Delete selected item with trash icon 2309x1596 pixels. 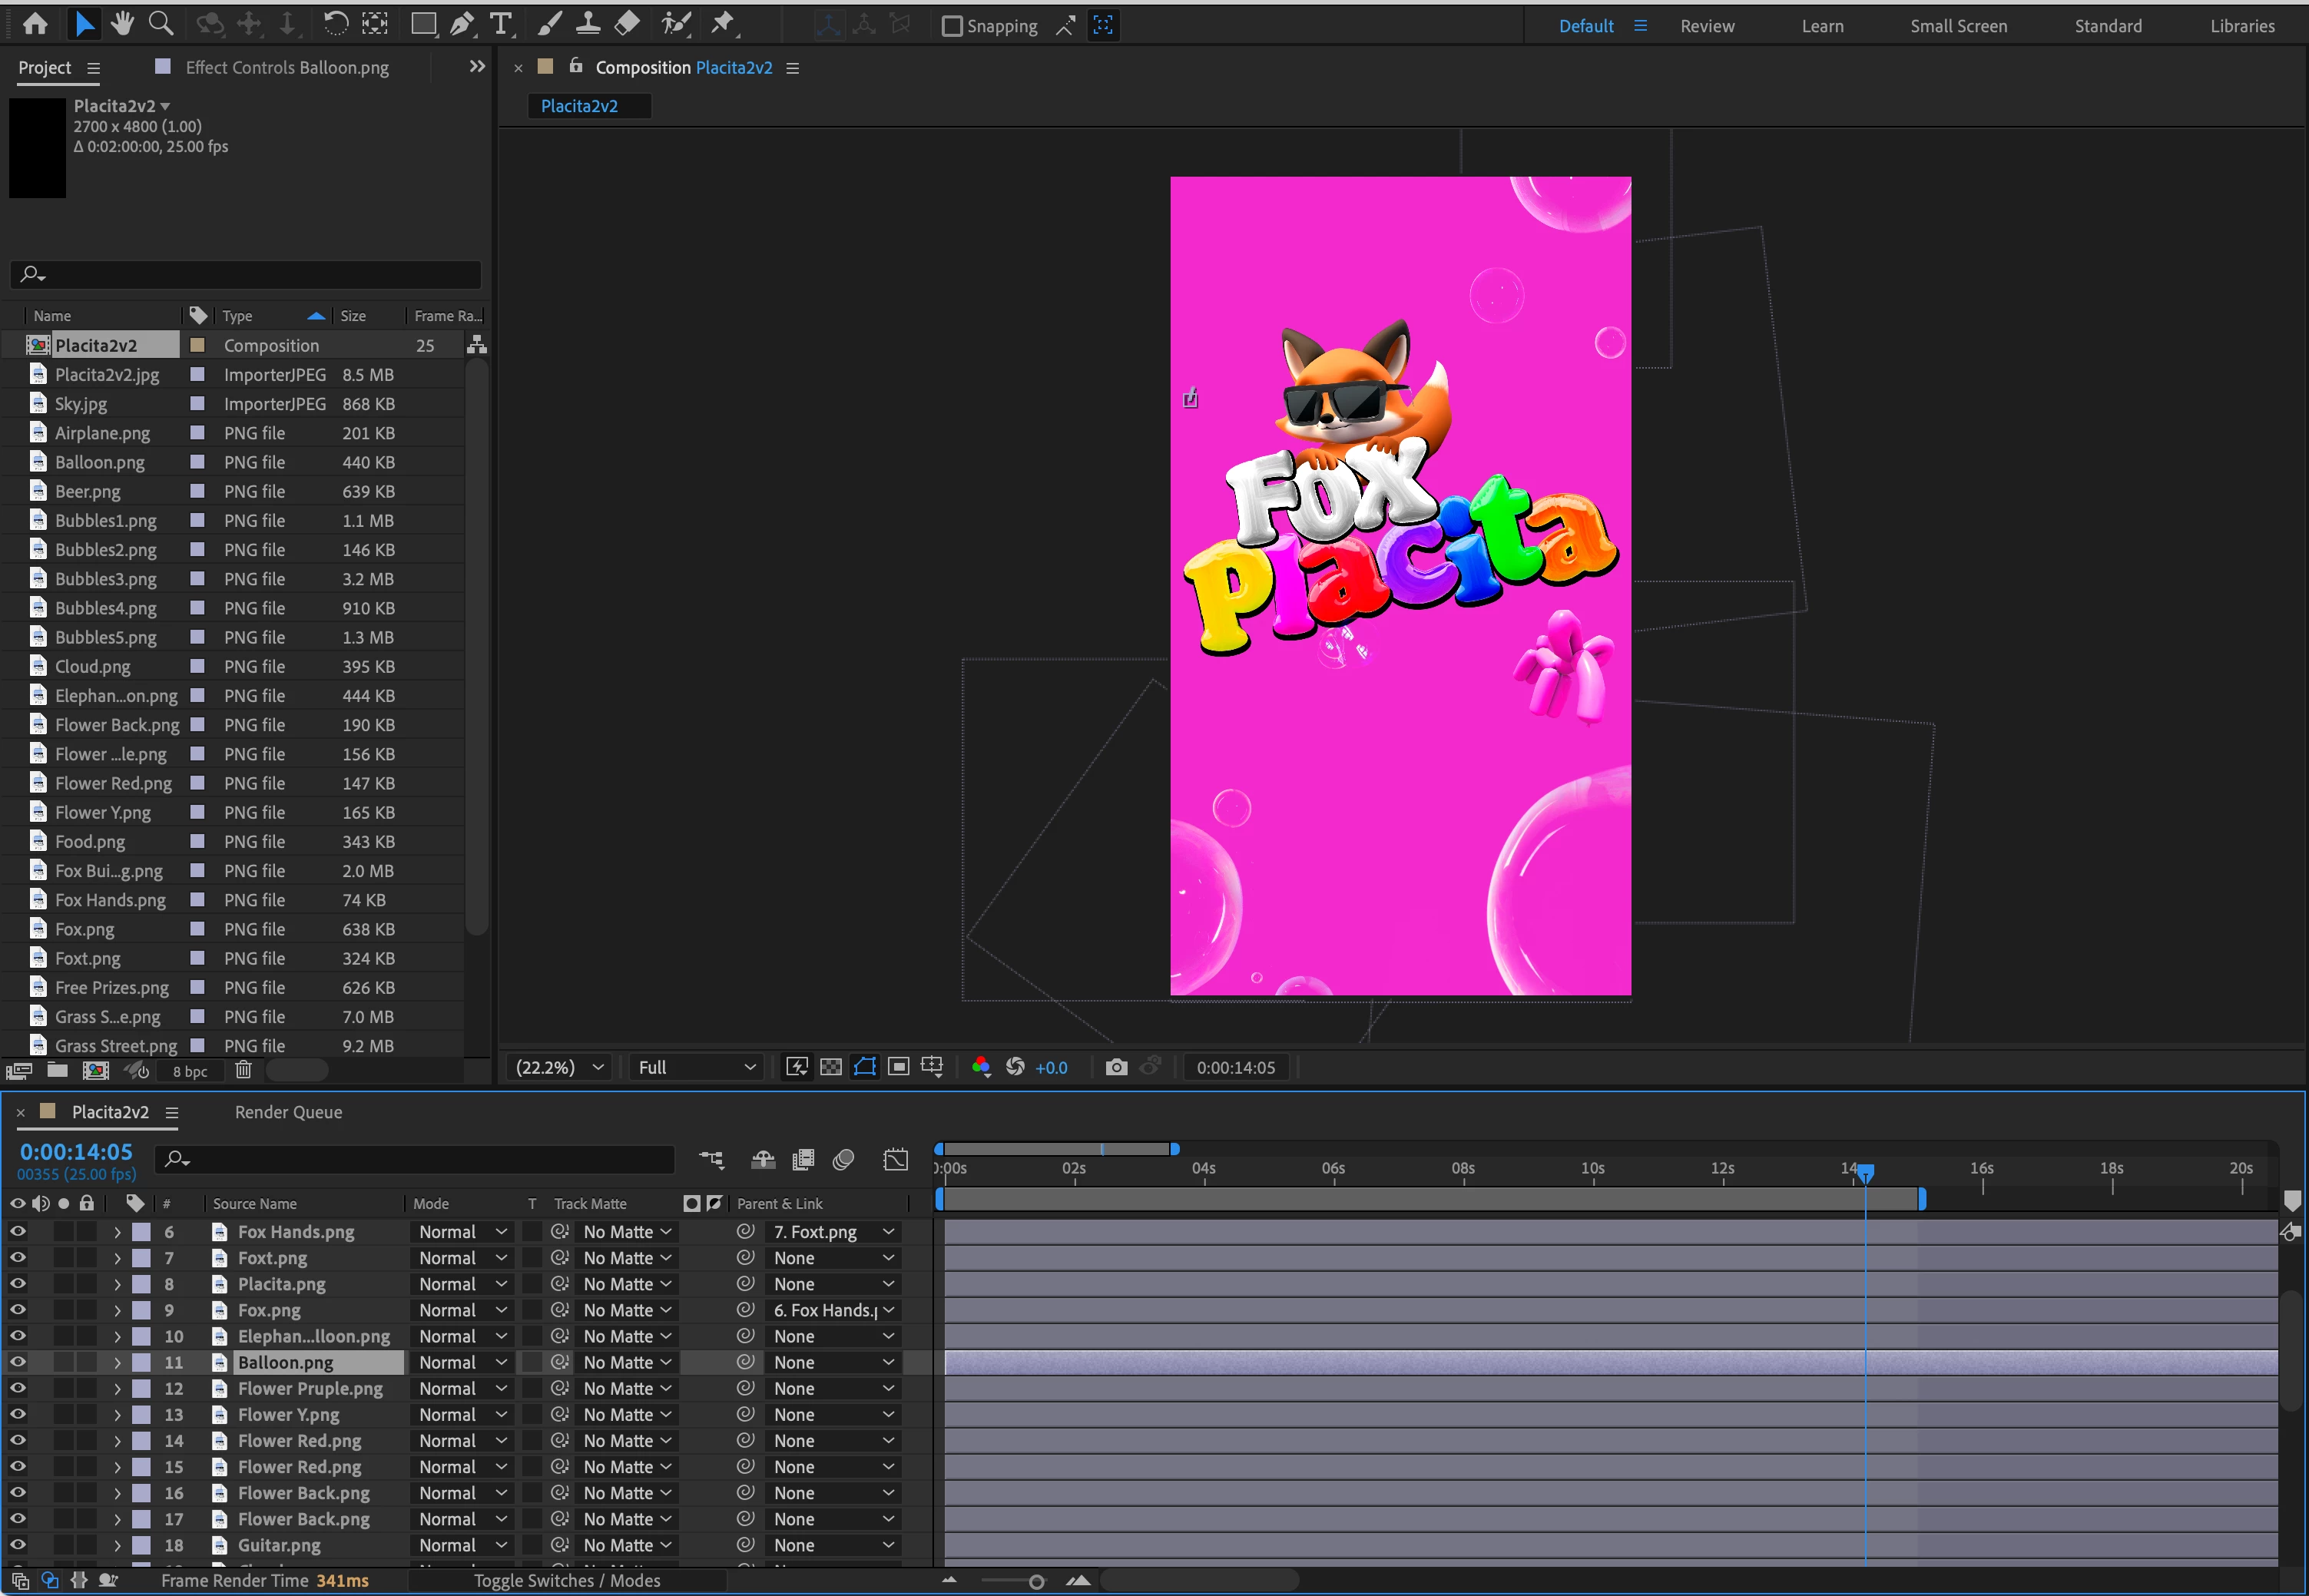point(243,1070)
